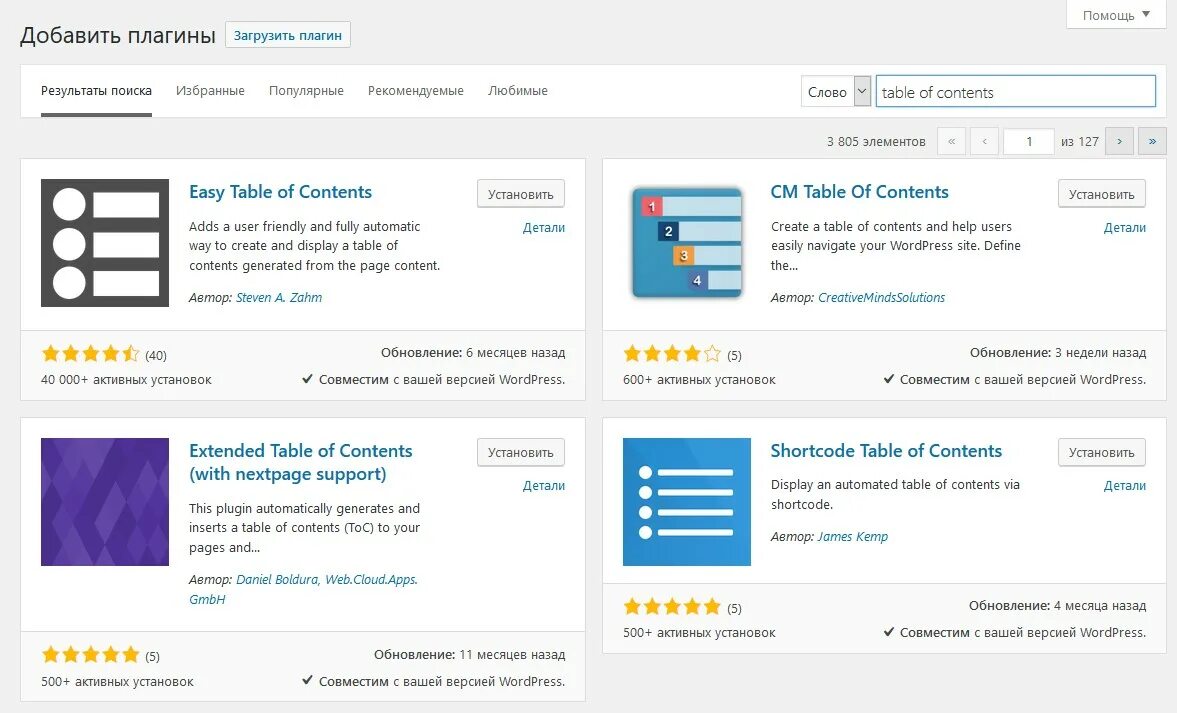Click the current page number field
1177x713 pixels.
pos(1028,142)
